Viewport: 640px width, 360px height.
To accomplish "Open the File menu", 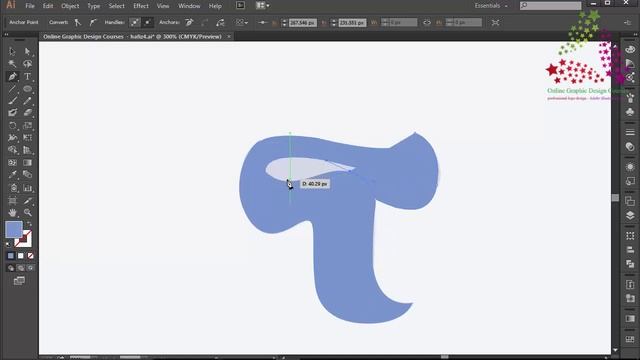I will click(x=30, y=6).
